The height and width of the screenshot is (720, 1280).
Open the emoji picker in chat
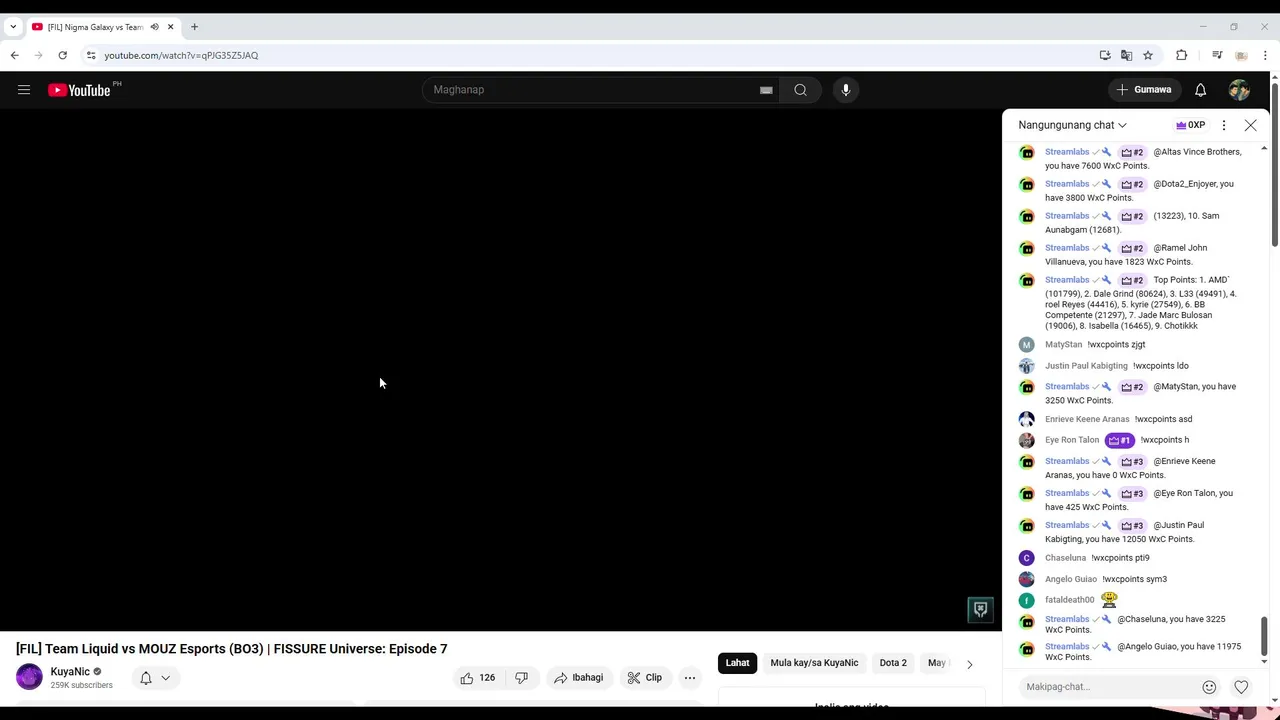pyautogui.click(x=1209, y=687)
